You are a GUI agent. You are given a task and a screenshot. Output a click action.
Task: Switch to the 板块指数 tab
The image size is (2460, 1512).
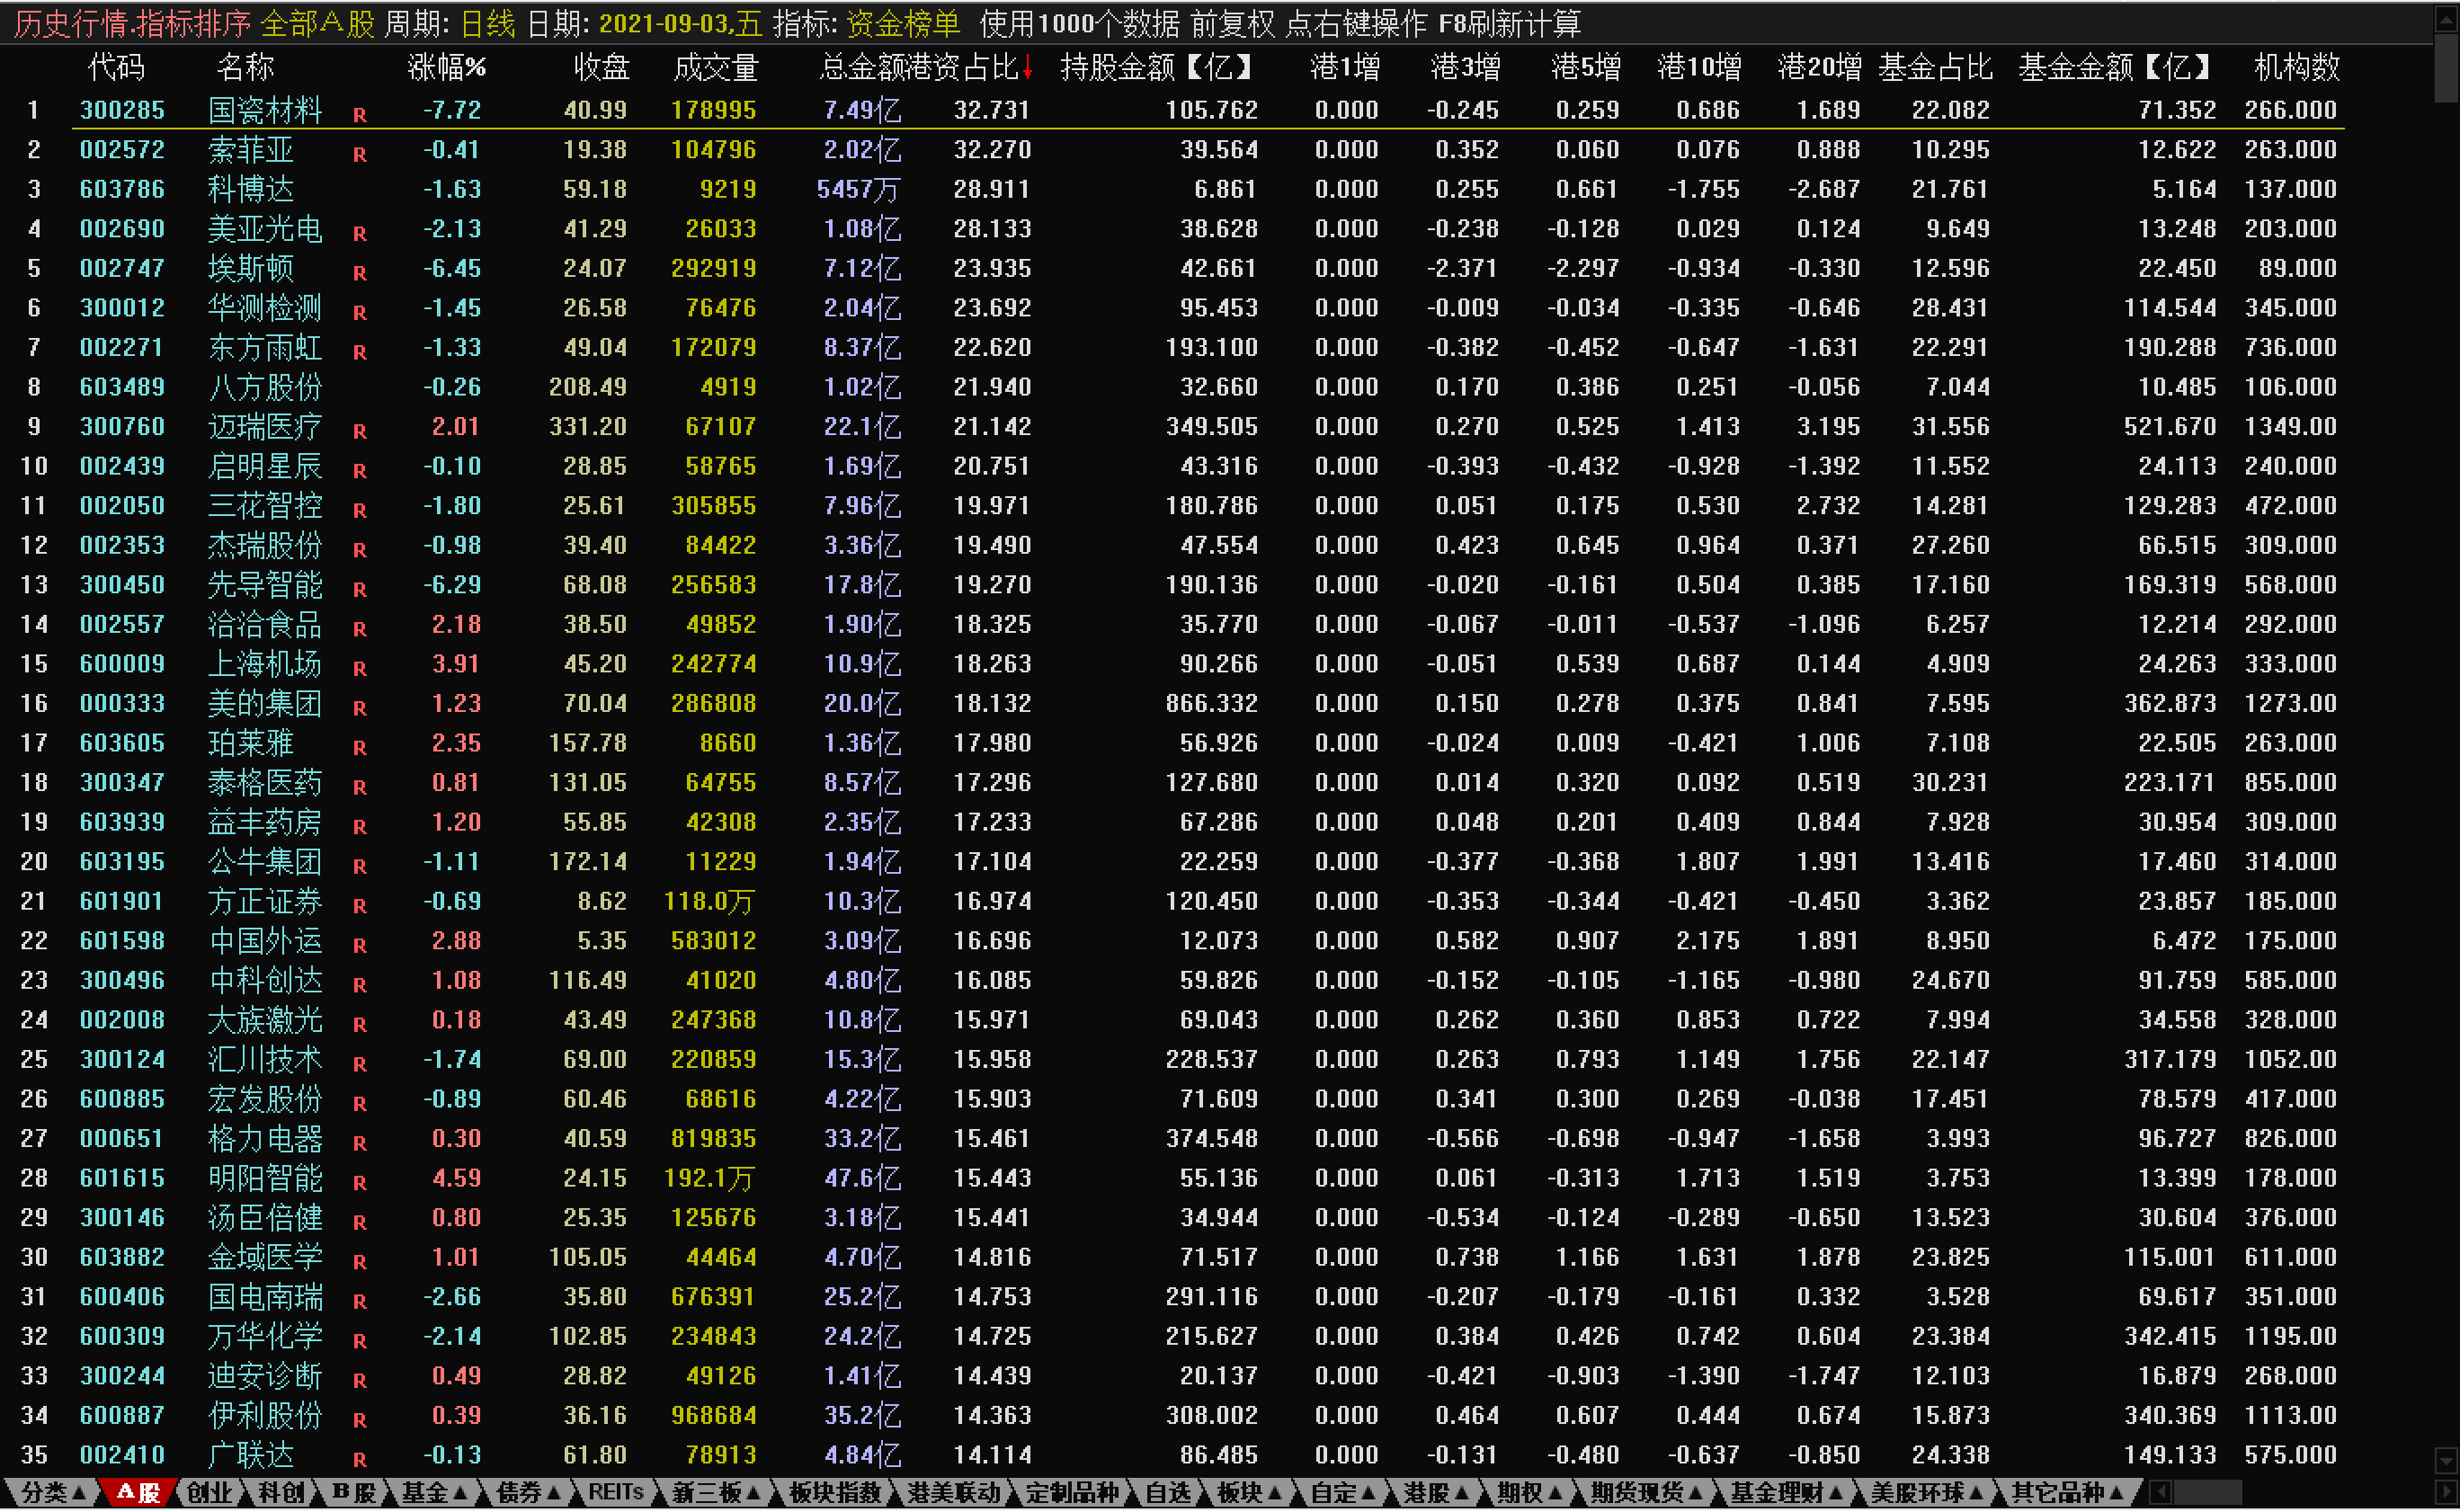click(x=834, y=1493)
